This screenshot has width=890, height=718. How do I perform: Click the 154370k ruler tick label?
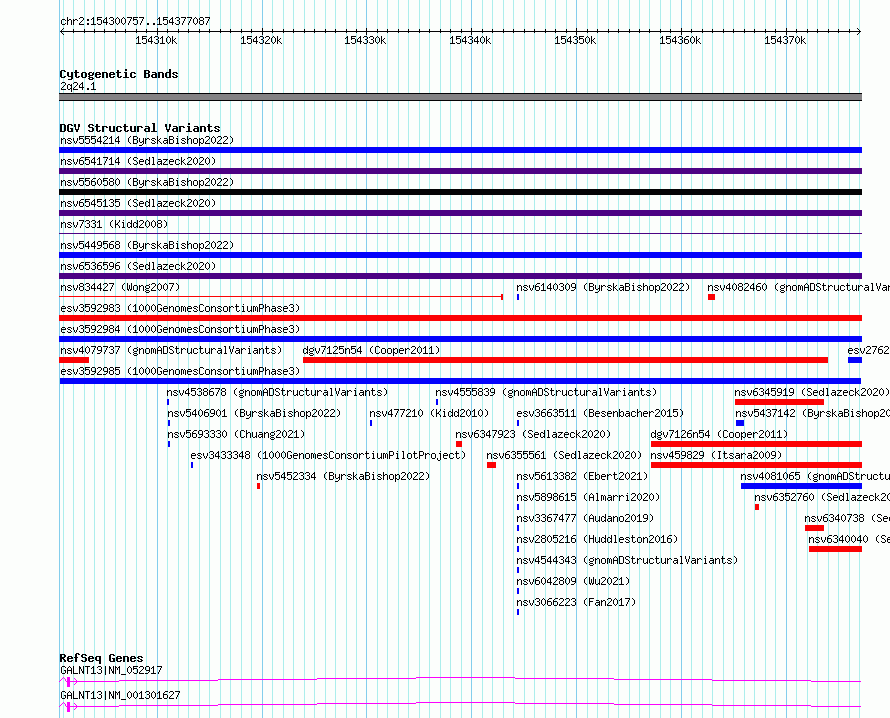785,40
